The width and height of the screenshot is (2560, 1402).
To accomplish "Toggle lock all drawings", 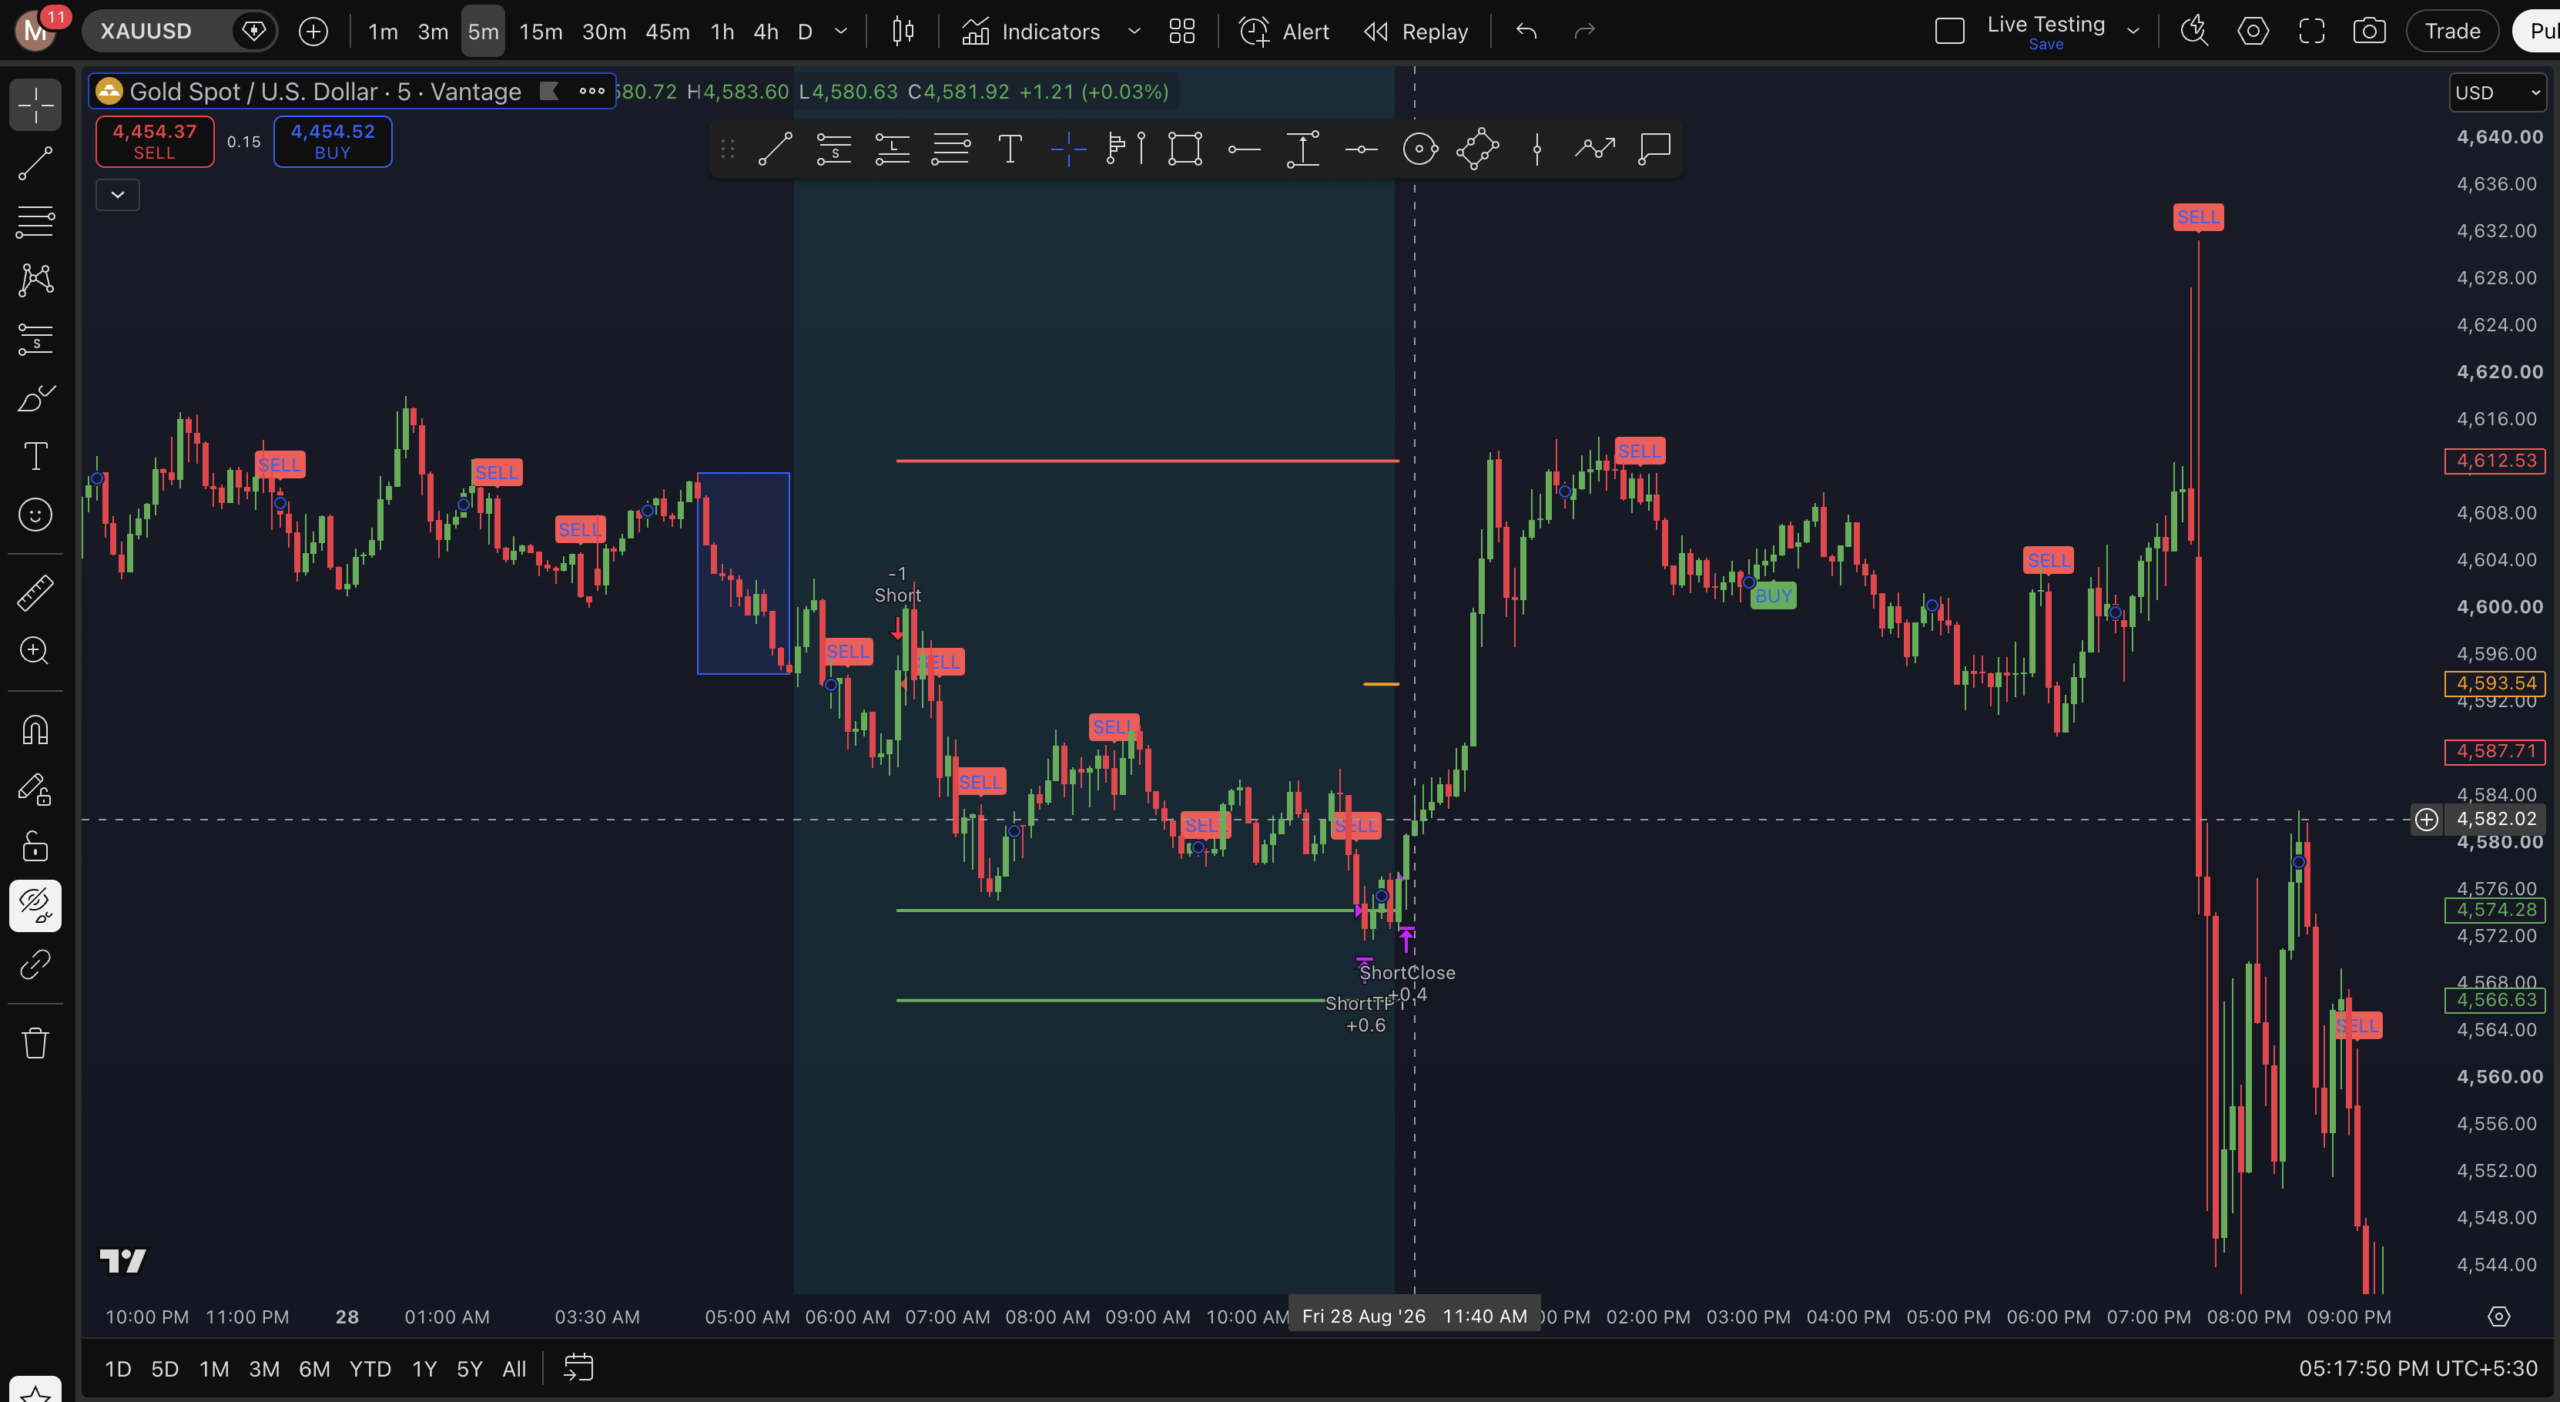I will 35,847.
